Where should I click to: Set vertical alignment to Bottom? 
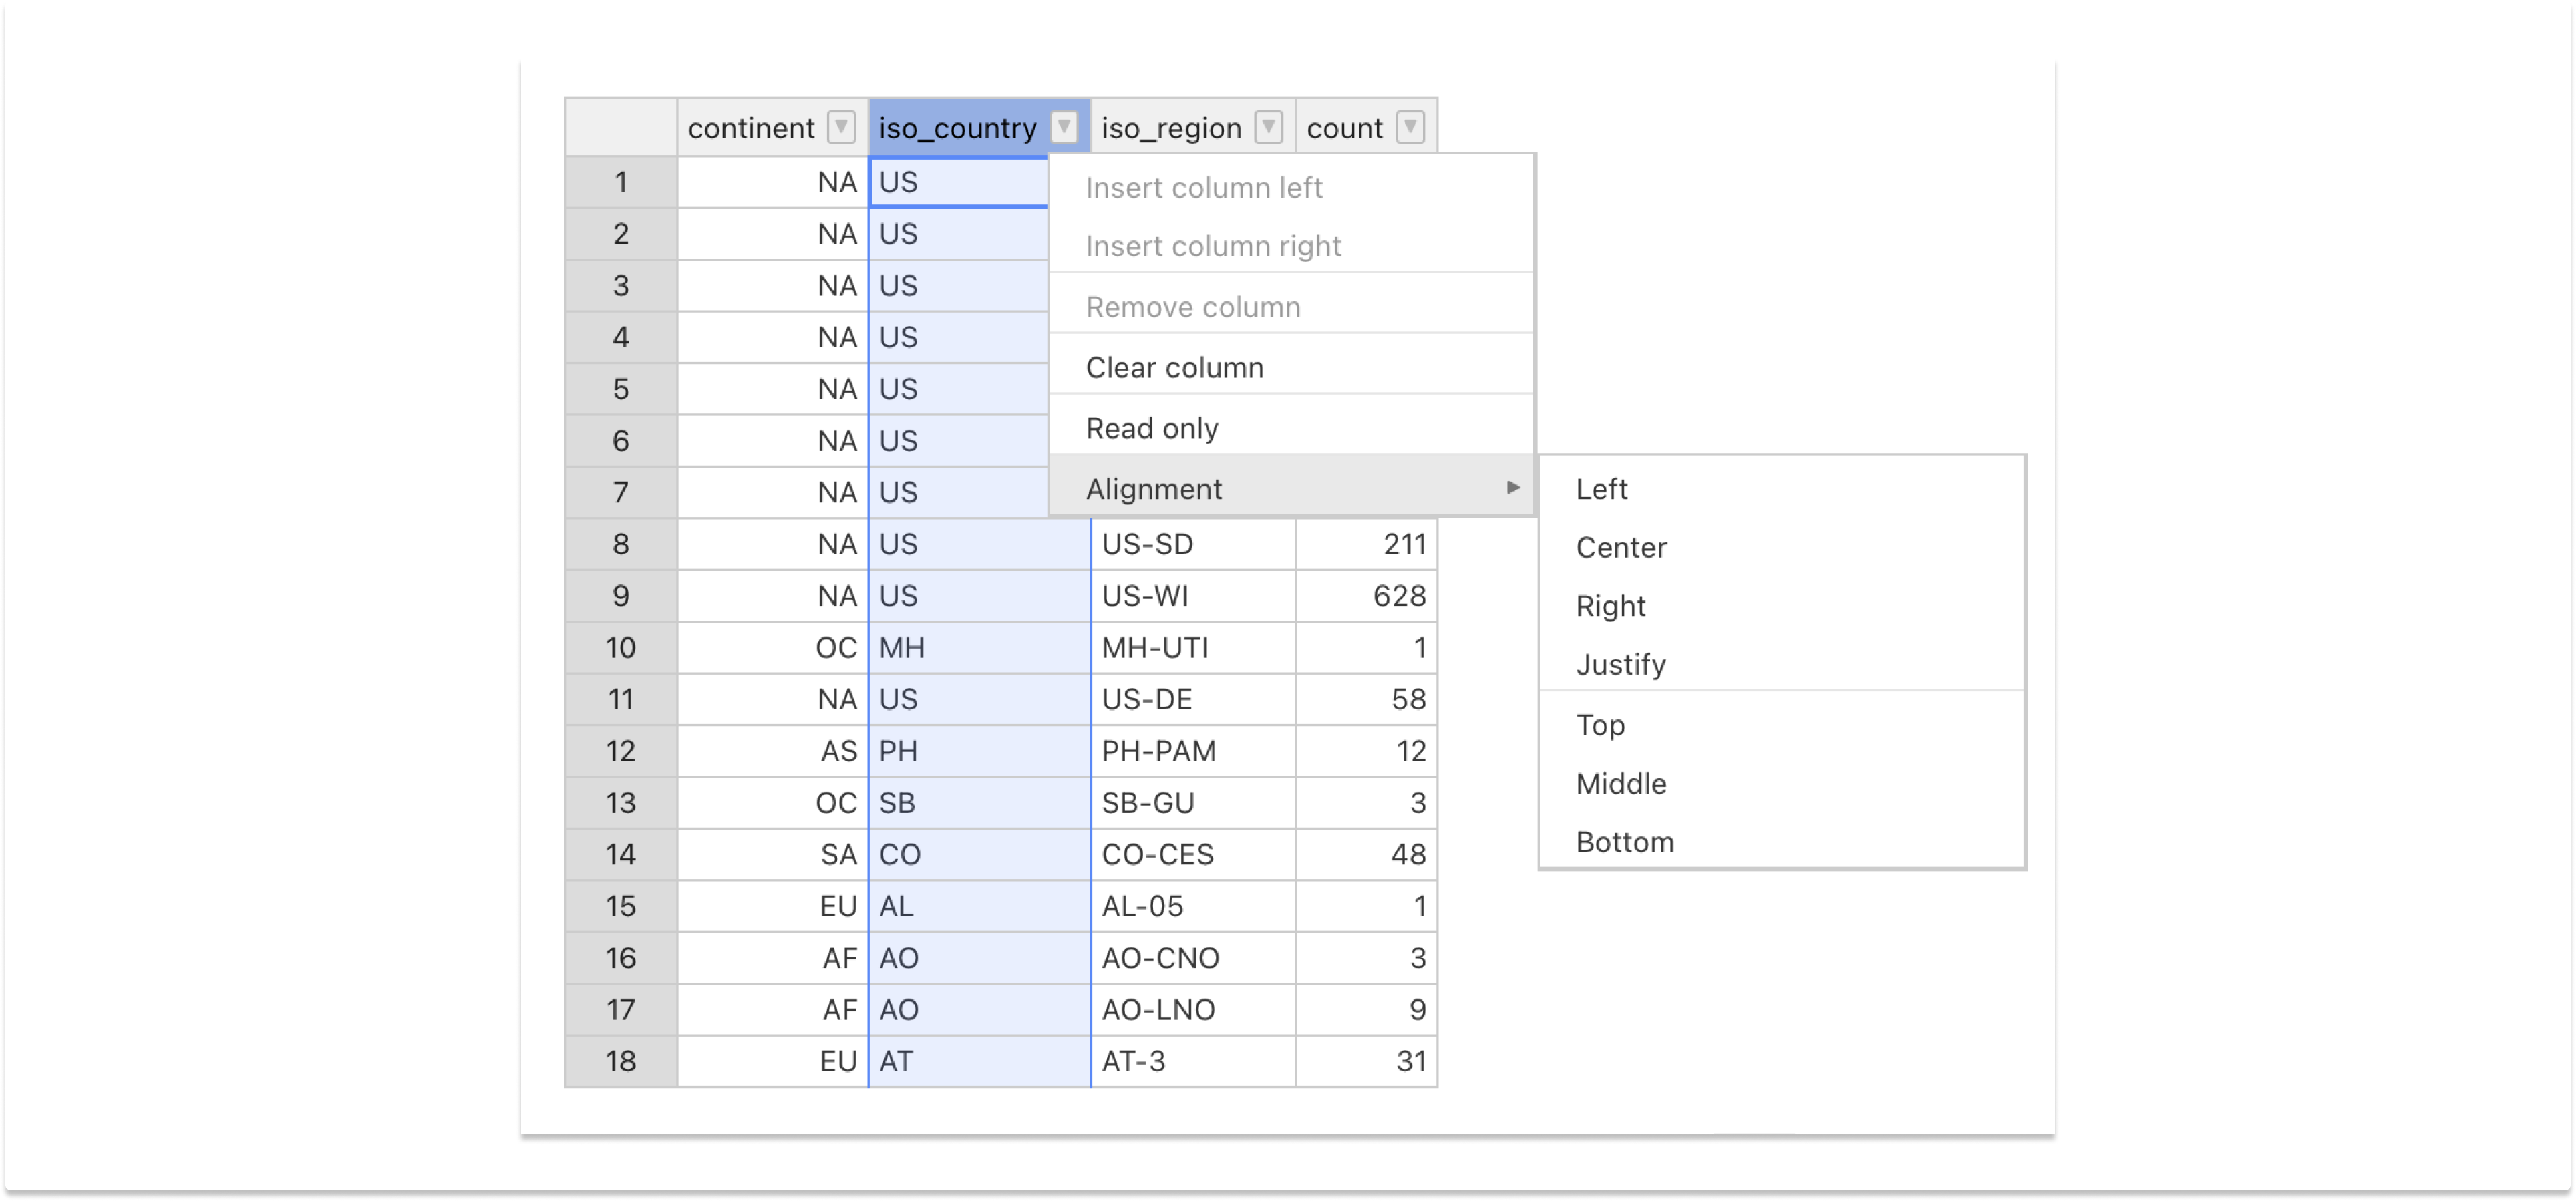click(x=1624, y=842)
